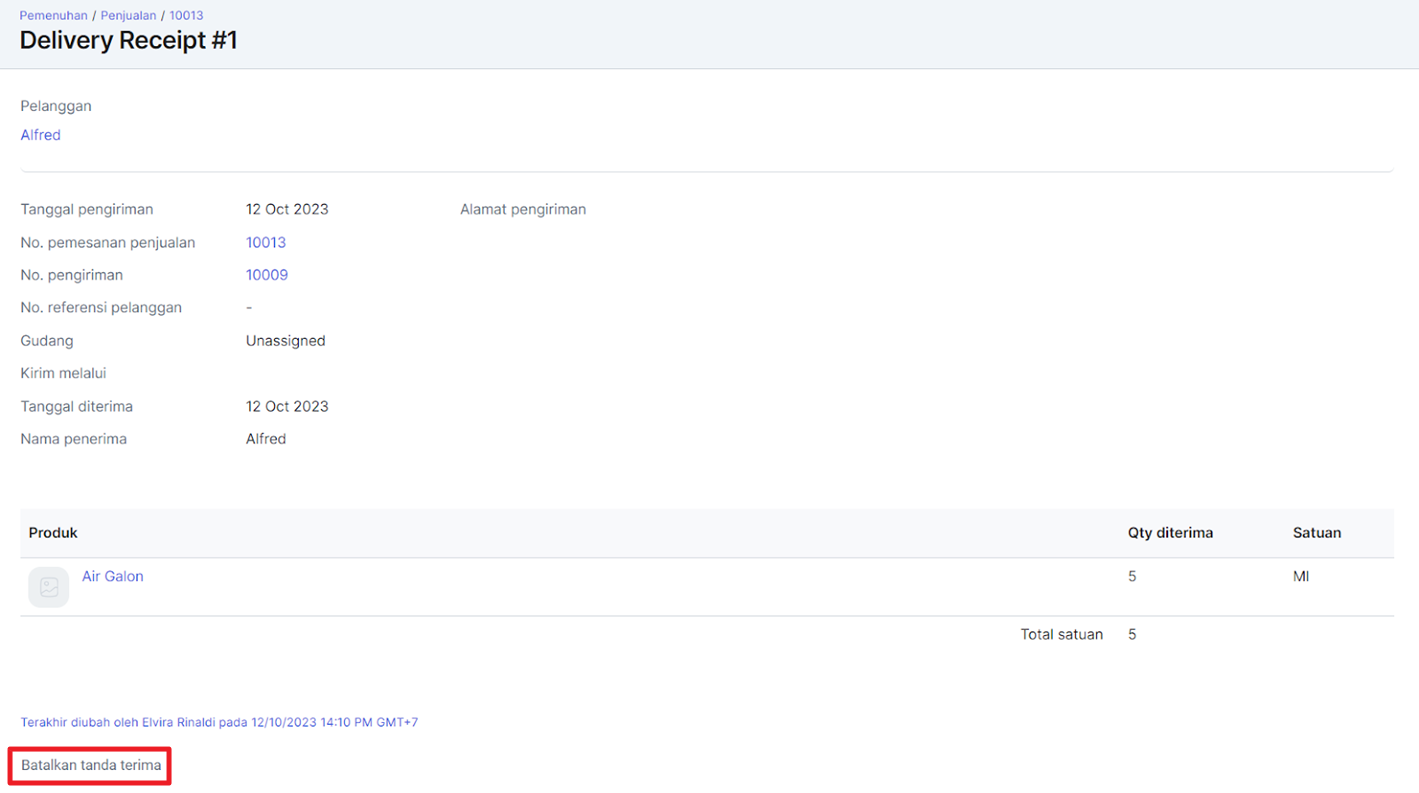This screenshot has height=793, width=1419.
Task: Click the Nama penerima label
Action: [x=74, y=439]
